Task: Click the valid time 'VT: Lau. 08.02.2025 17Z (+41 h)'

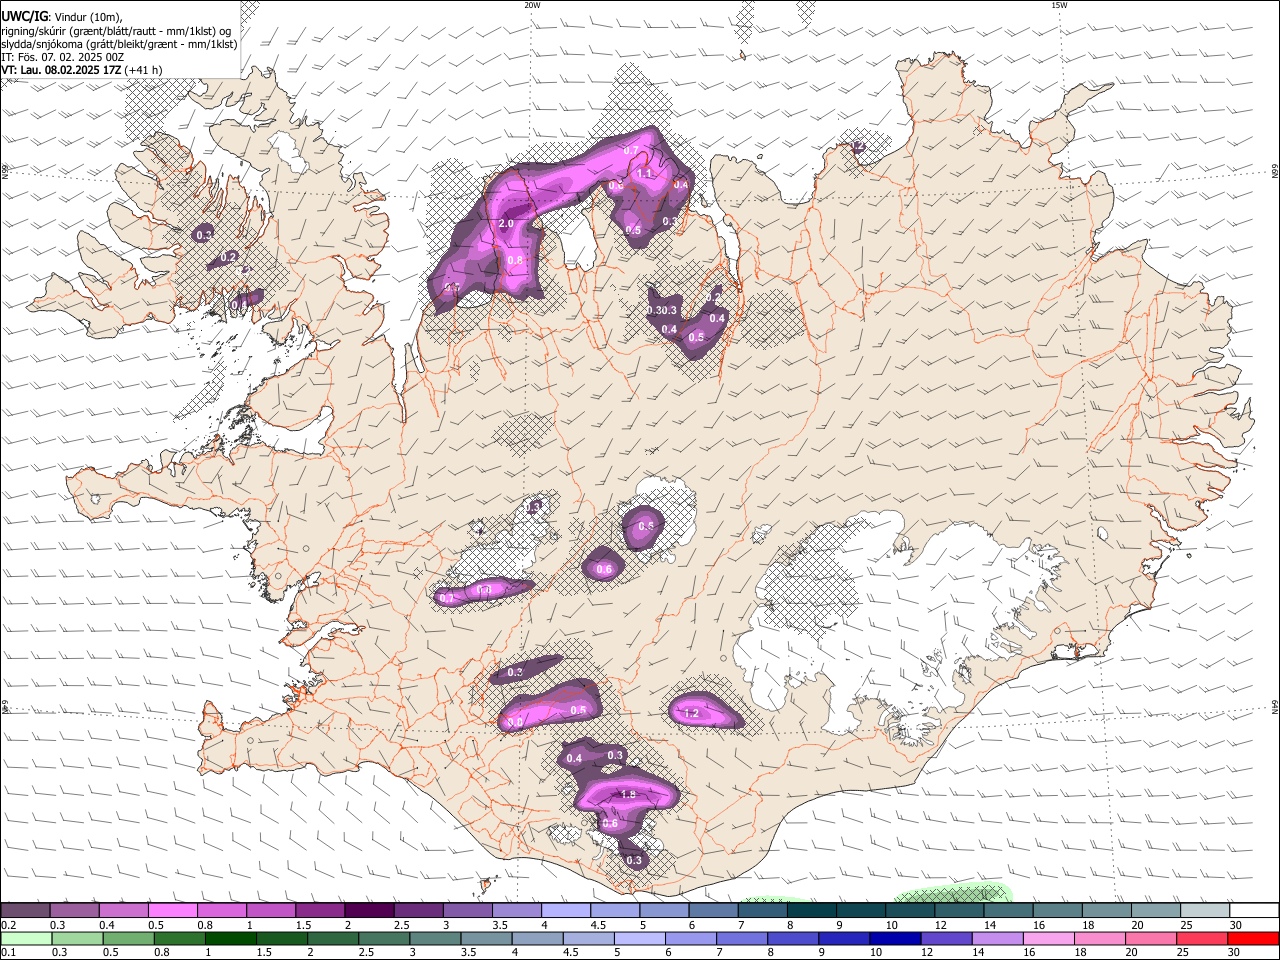Action: (82, 70)
